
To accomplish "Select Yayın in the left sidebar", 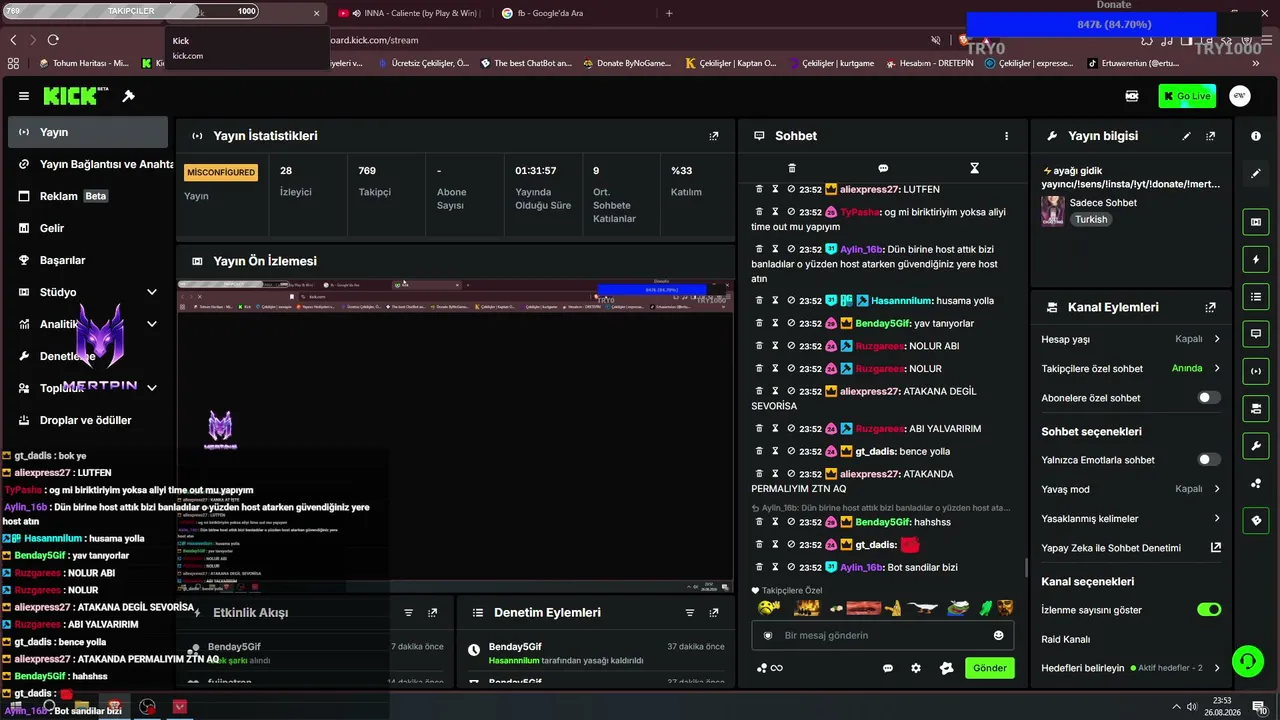I will (88, 132).
